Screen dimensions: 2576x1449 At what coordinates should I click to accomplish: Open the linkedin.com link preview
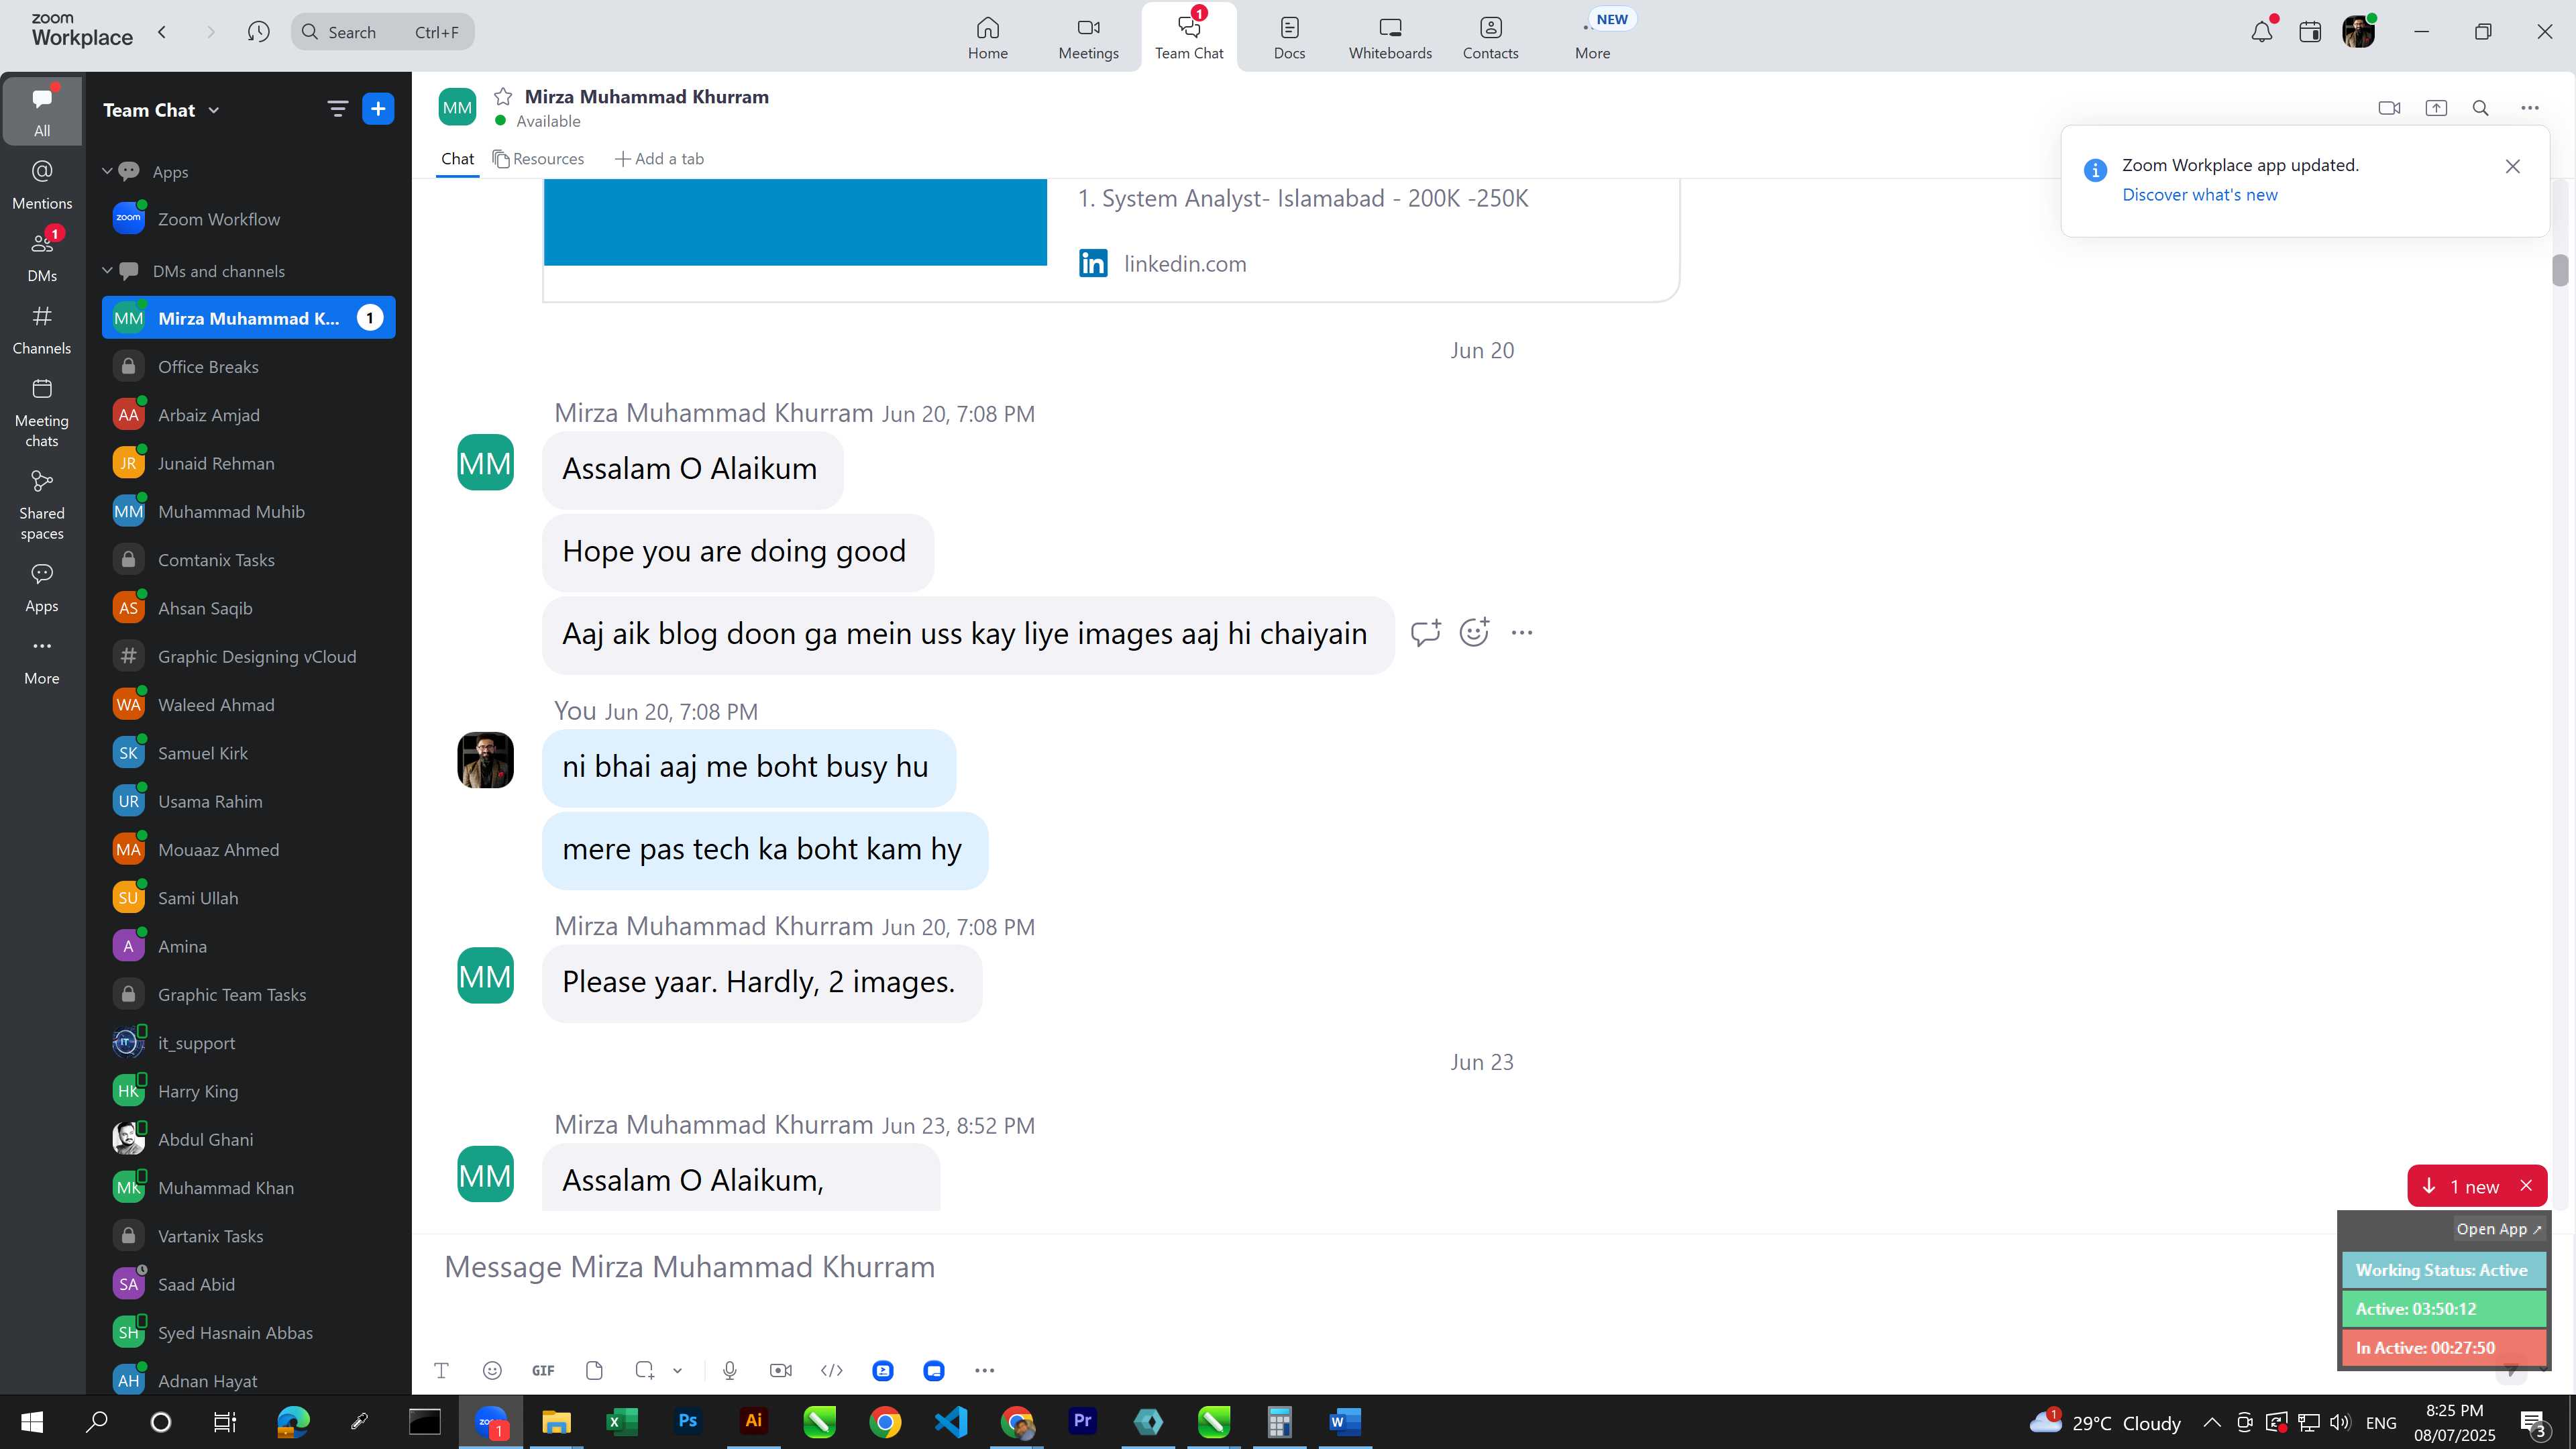pyautogui.click(x=1184, y=264)
